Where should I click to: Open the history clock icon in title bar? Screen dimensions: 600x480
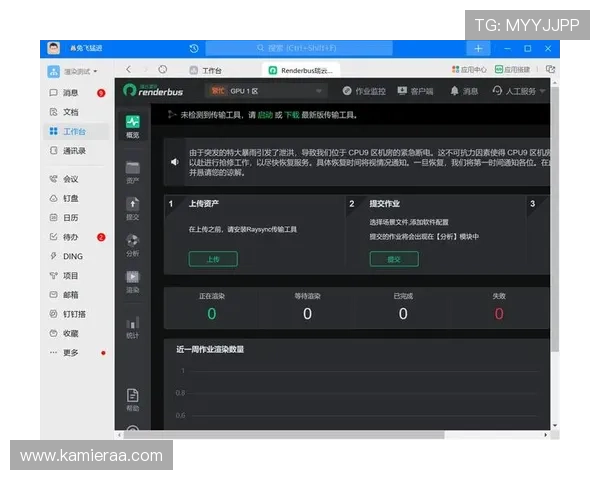(x=194, y=48)
